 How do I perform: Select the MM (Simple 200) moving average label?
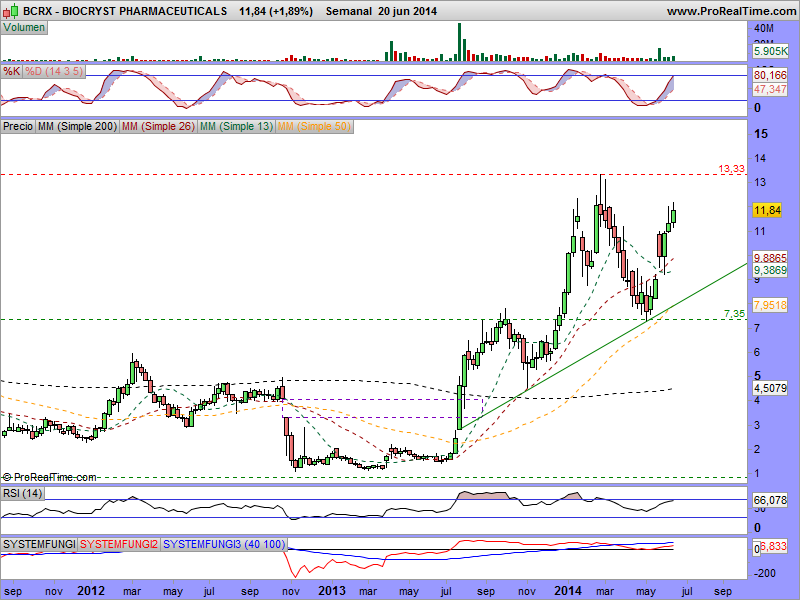pyautogui.click(x=77, y=126)
